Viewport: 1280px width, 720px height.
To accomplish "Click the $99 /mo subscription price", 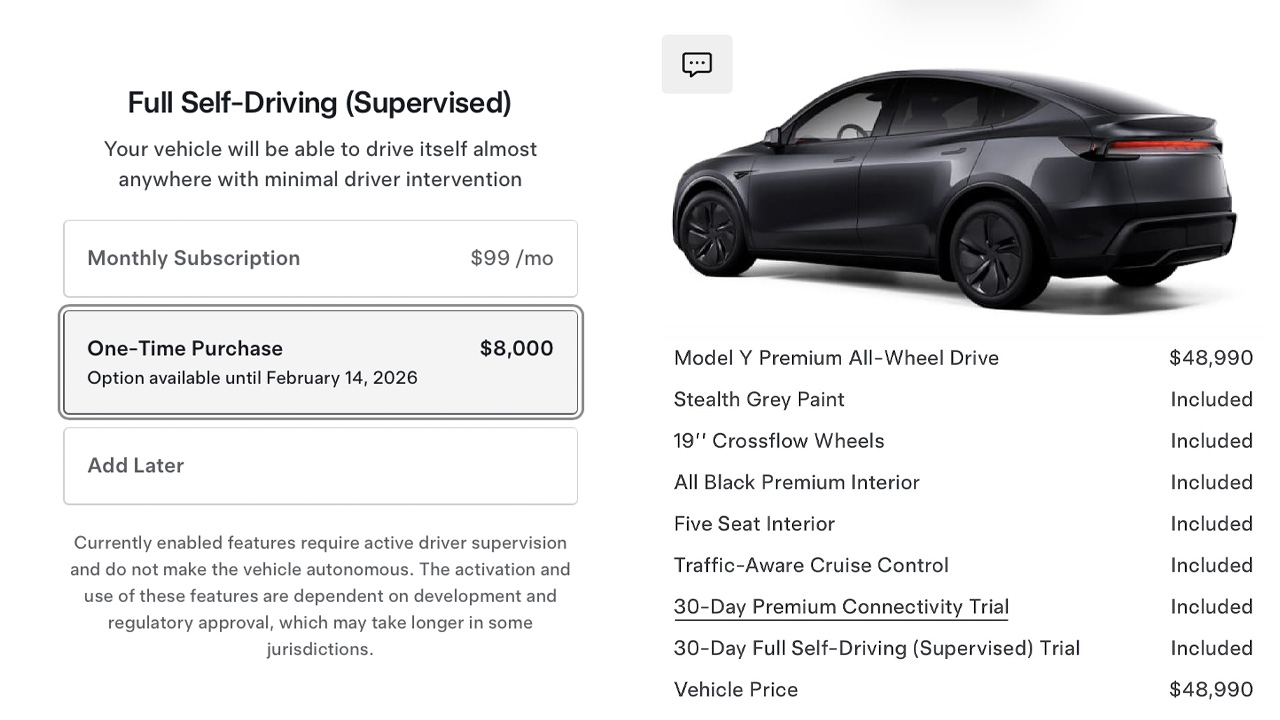I will point(511,259).
